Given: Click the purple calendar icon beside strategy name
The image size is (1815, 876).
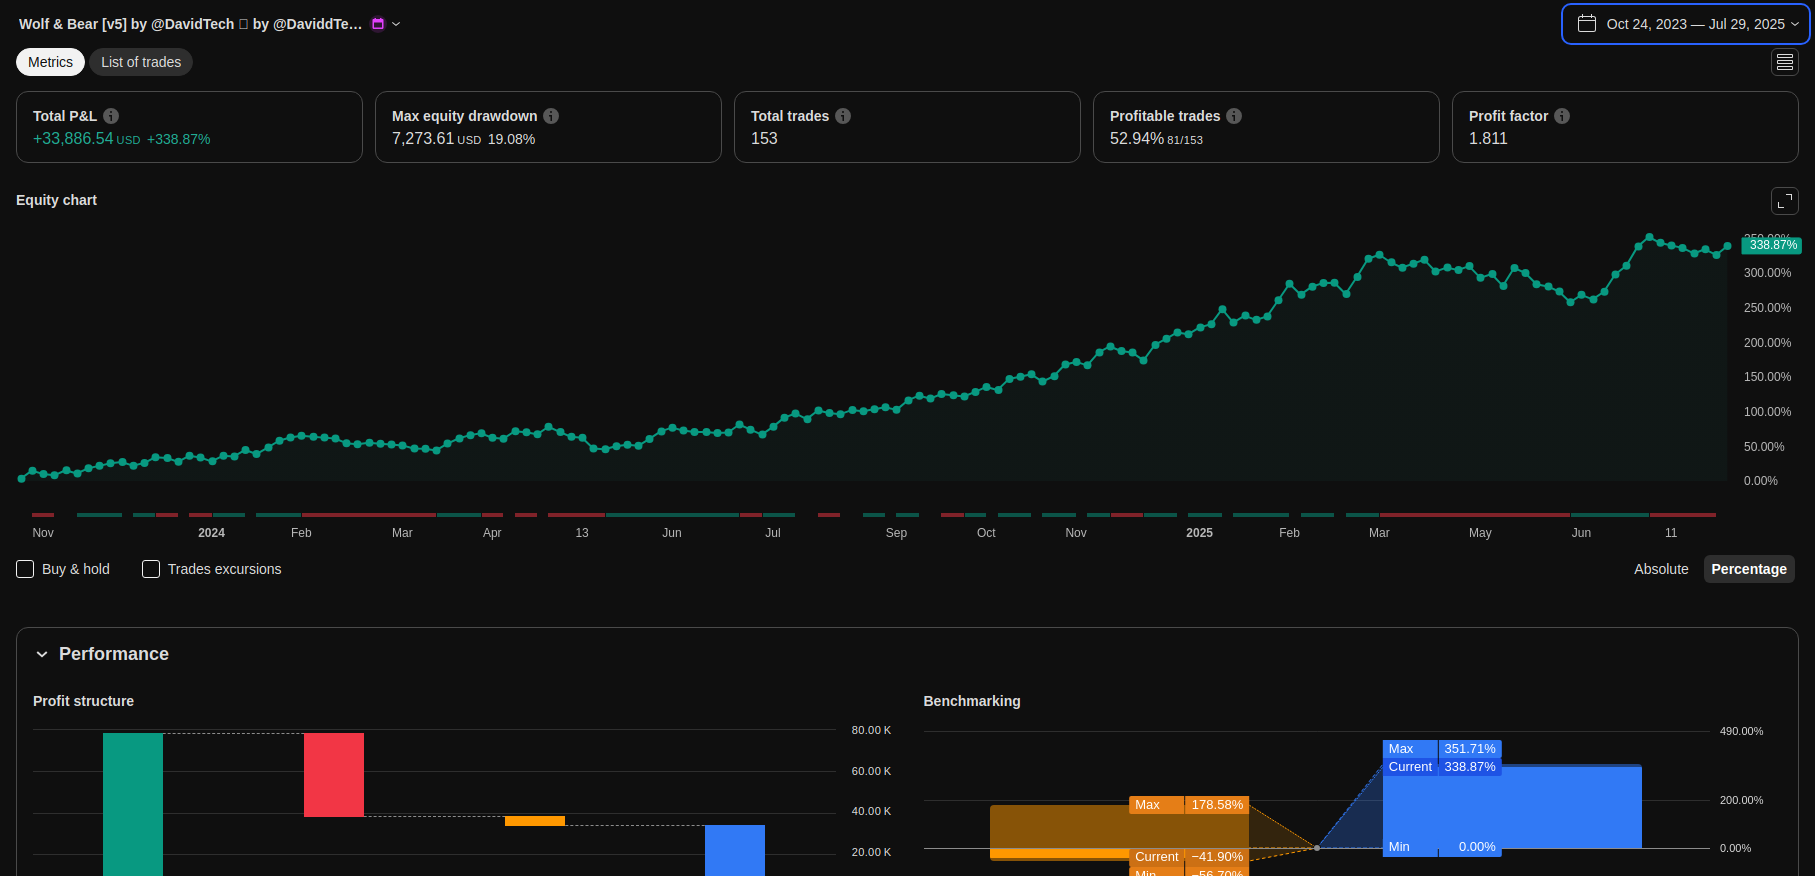Looking at the screenshot, I should (x=378, y=24).
